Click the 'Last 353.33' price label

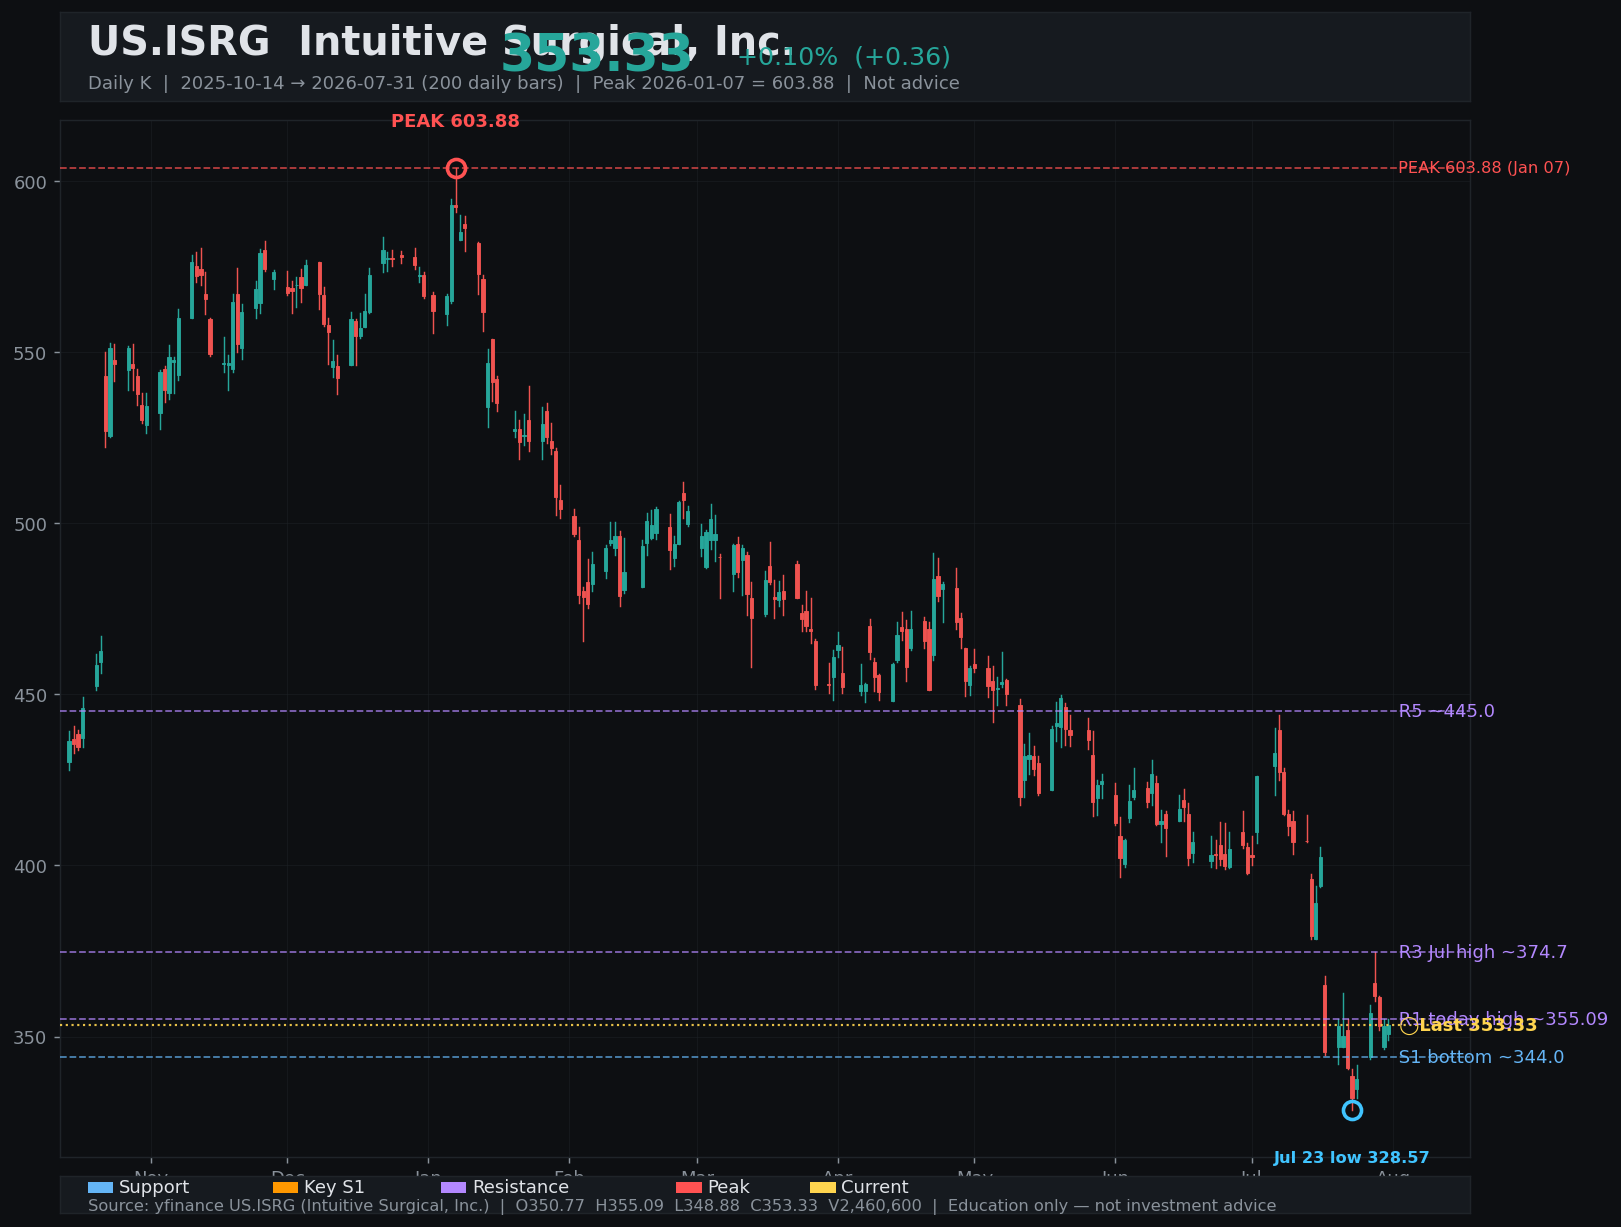1478,1025
